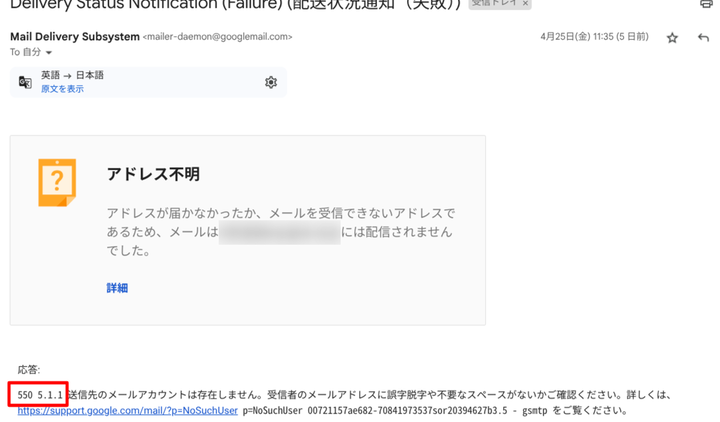This screenshot has width=720, height=422.
Task: Star this delivery failure email
Action: click(672, 38)
